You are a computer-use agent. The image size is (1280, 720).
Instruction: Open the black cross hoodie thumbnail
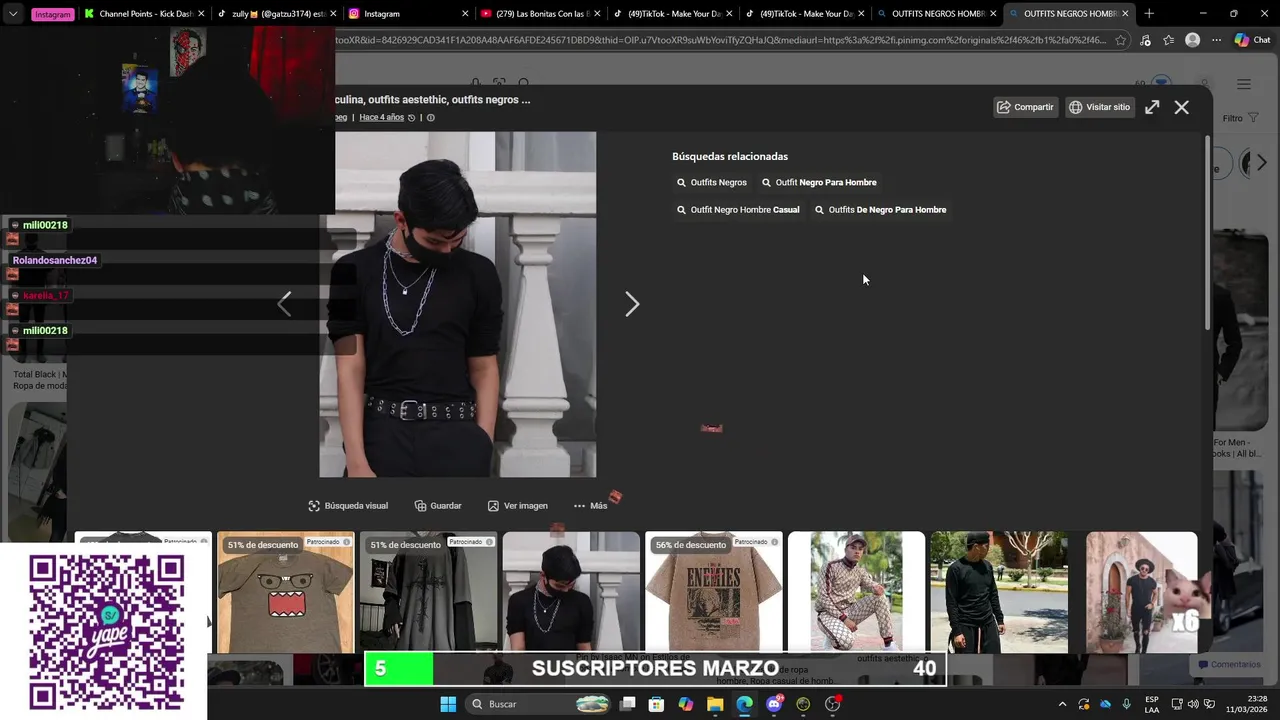pyautogui.click(x=428, y=592)
